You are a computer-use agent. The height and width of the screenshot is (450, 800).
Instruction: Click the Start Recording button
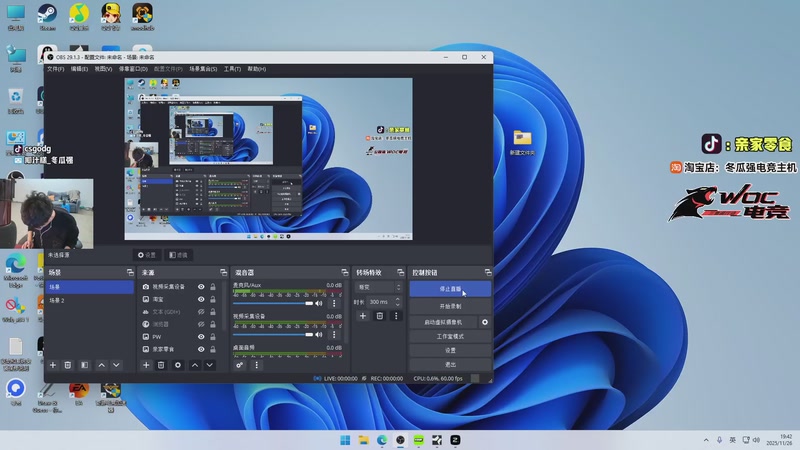[450, 306]
